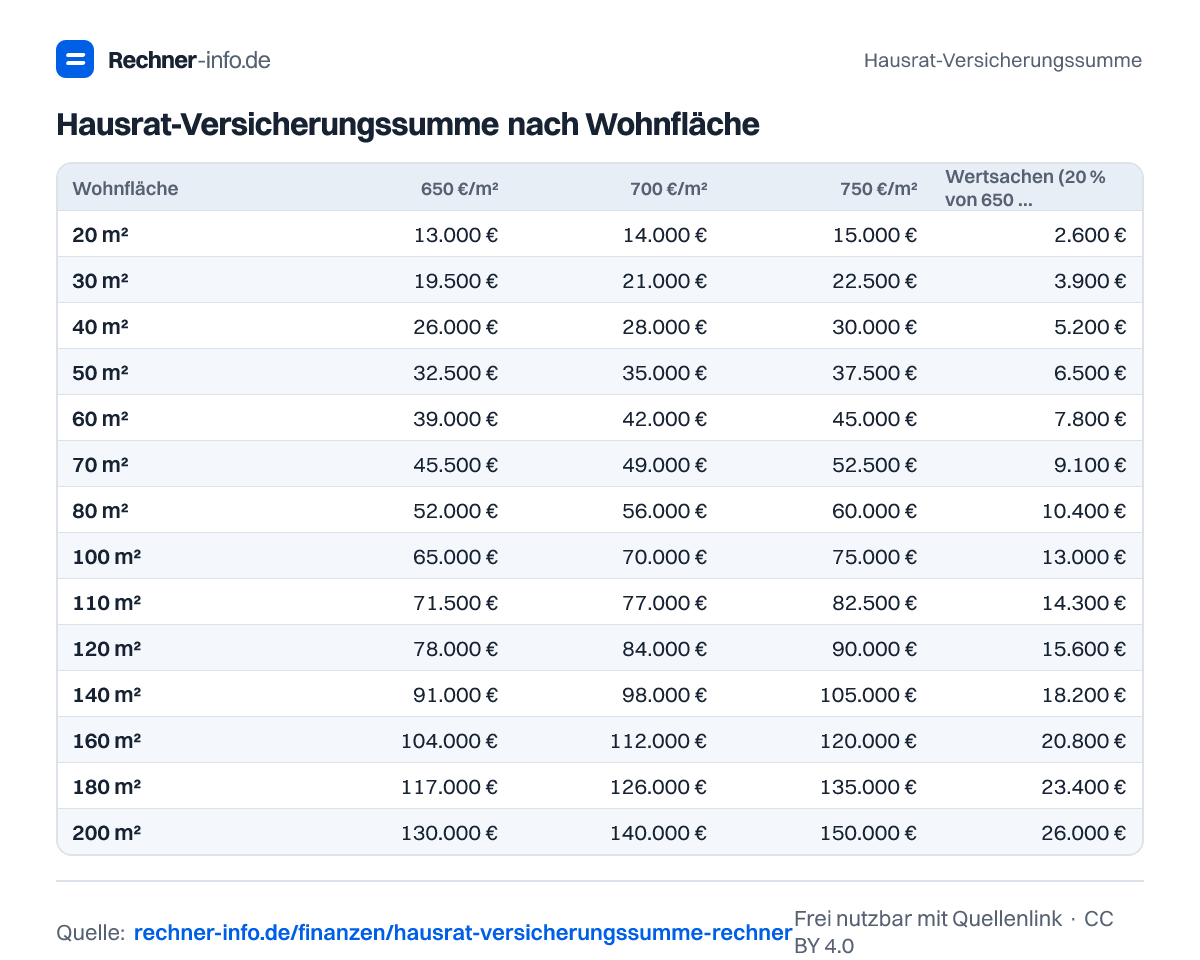This screenshot has width=1200, height=960.
Task: Select the 40 m² row label
Action: click(100, 327)
